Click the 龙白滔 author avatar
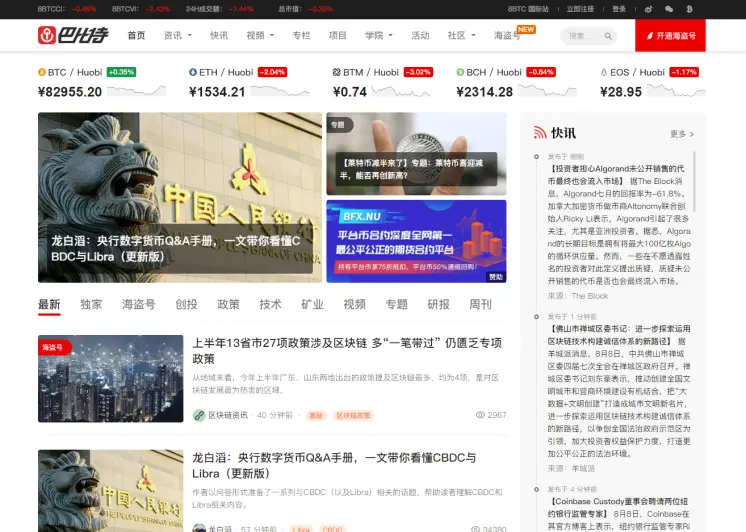This screenshot has width=746, height=532. coord(199,528)
